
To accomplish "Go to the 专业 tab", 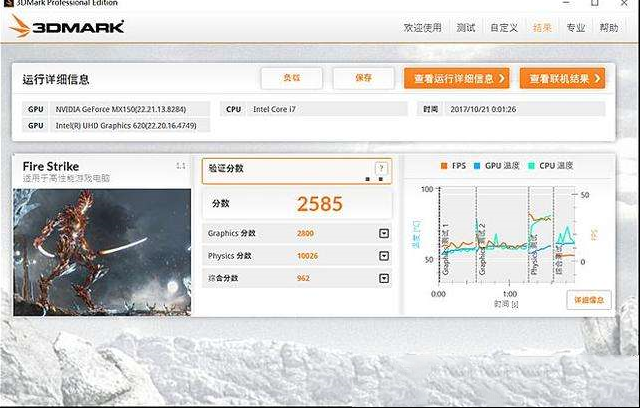I will (576, 28).
